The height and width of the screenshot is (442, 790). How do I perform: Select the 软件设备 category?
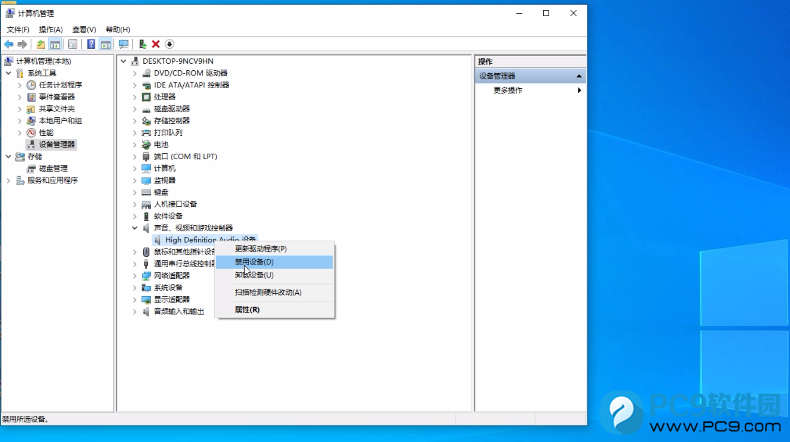[168, 216]
